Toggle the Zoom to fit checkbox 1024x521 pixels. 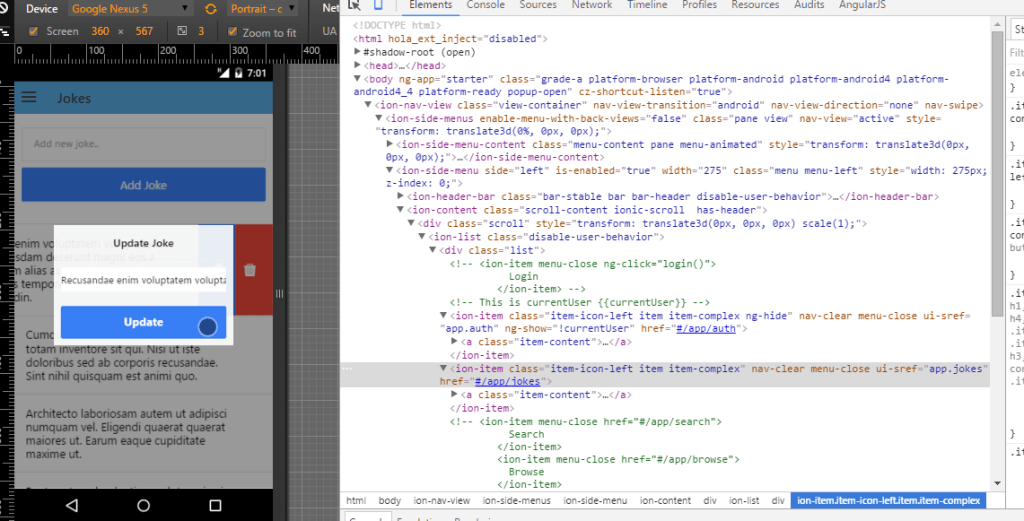[233, 32]
